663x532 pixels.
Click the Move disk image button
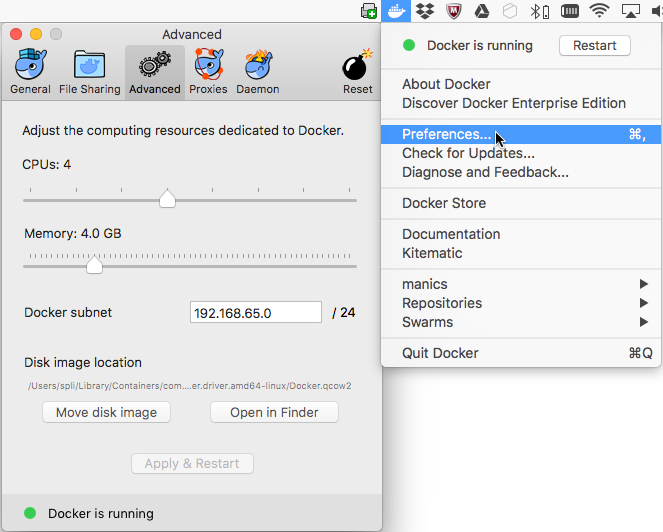107,412
